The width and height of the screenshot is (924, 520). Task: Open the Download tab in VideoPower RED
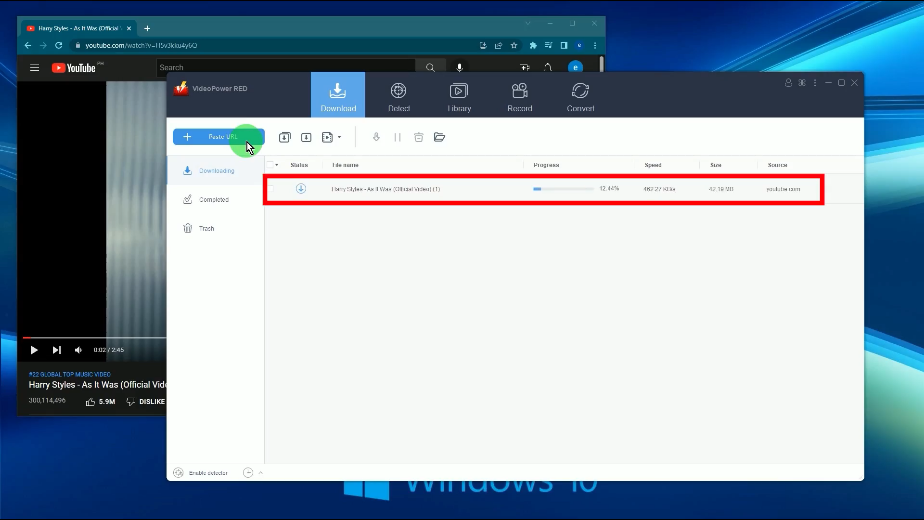tap(338, 95)
